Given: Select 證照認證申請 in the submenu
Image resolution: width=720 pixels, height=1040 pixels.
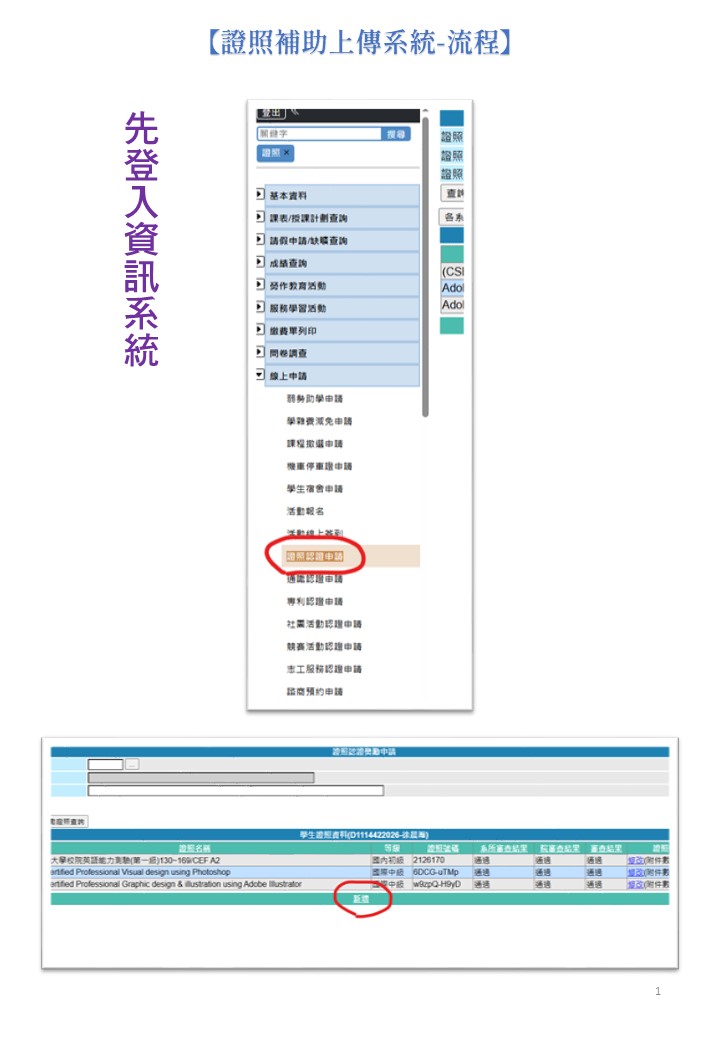Looking at the screenshot, I should click(x=314, y=556).
